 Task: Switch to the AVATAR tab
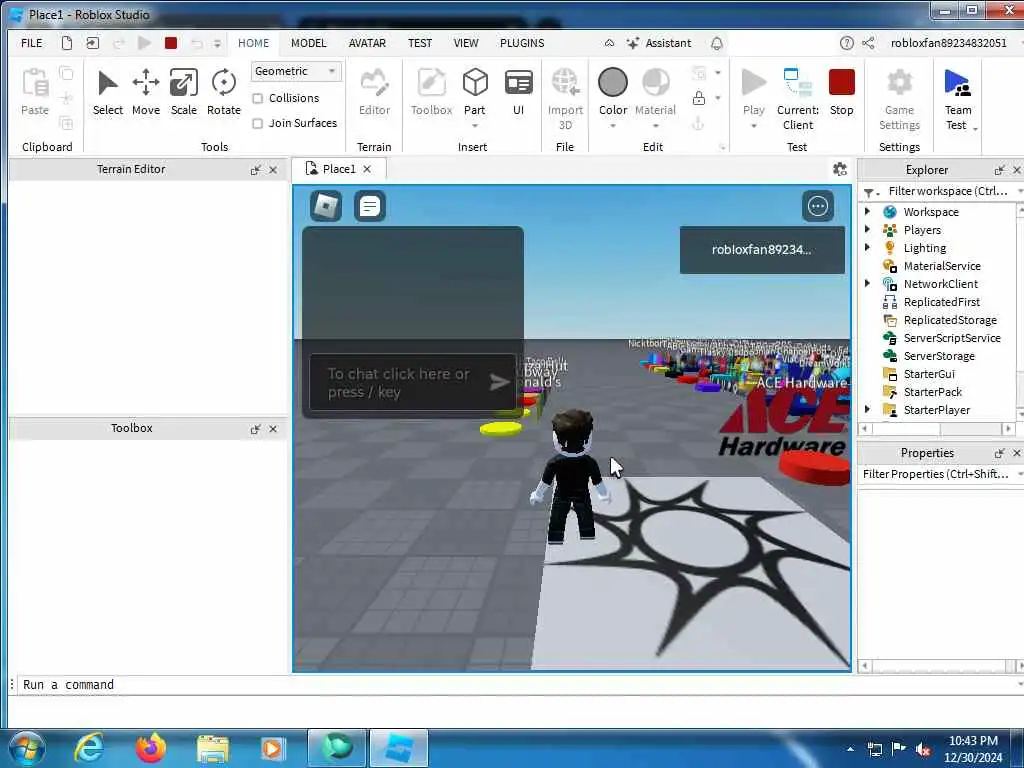click(x=367, y=43)
